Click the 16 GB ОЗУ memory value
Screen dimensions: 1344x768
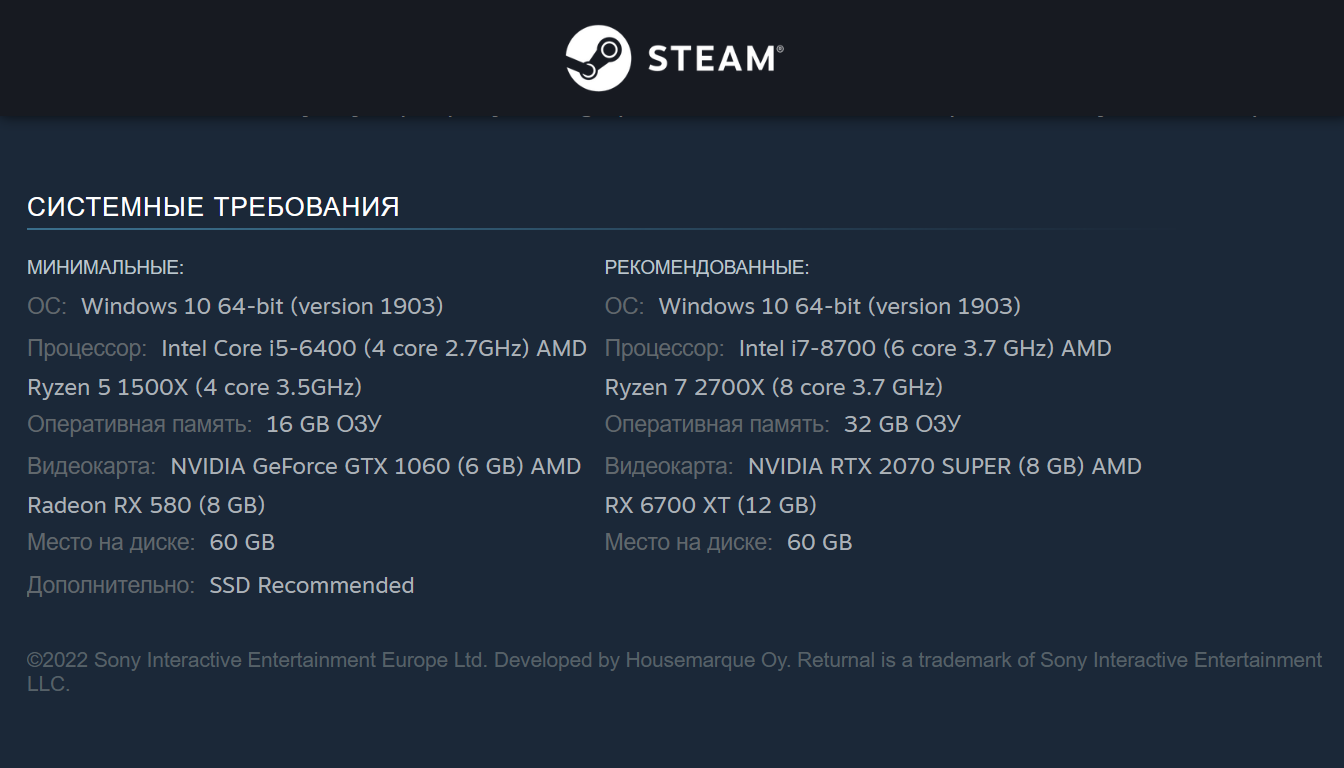coord(323,424)
